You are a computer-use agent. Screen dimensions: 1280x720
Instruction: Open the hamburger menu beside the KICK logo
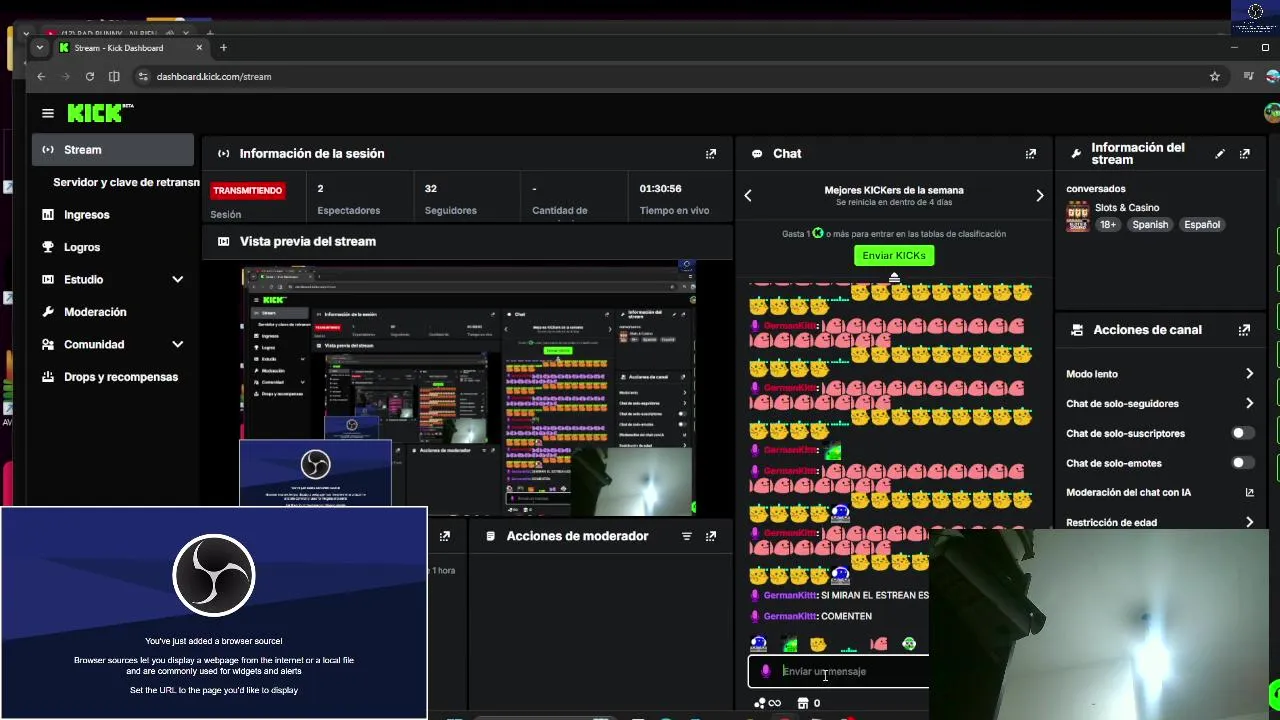(x=47, y=113)
